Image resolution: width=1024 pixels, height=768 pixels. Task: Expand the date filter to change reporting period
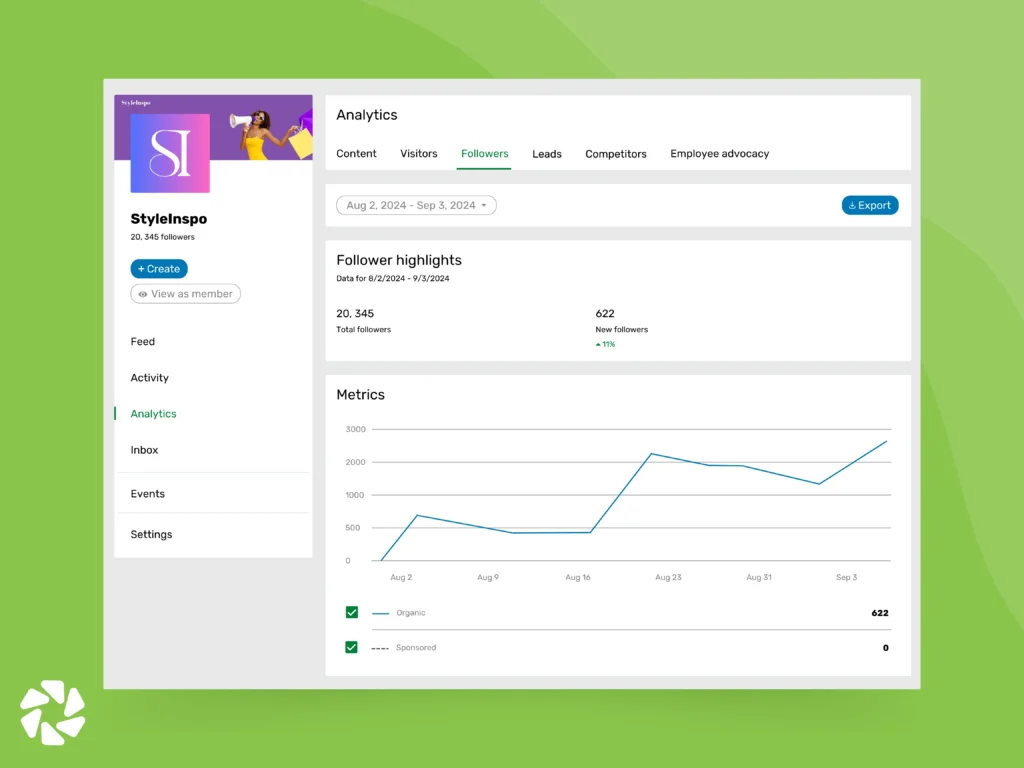coord(415,204)
